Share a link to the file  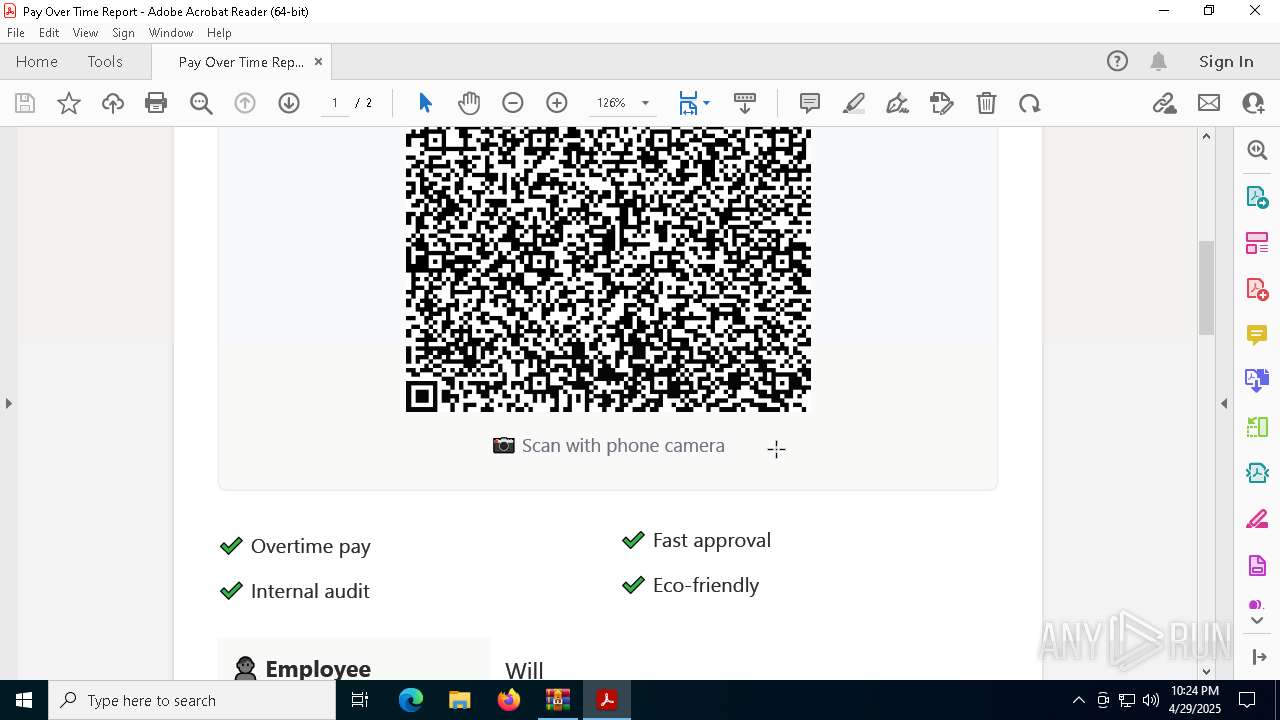1164,103
